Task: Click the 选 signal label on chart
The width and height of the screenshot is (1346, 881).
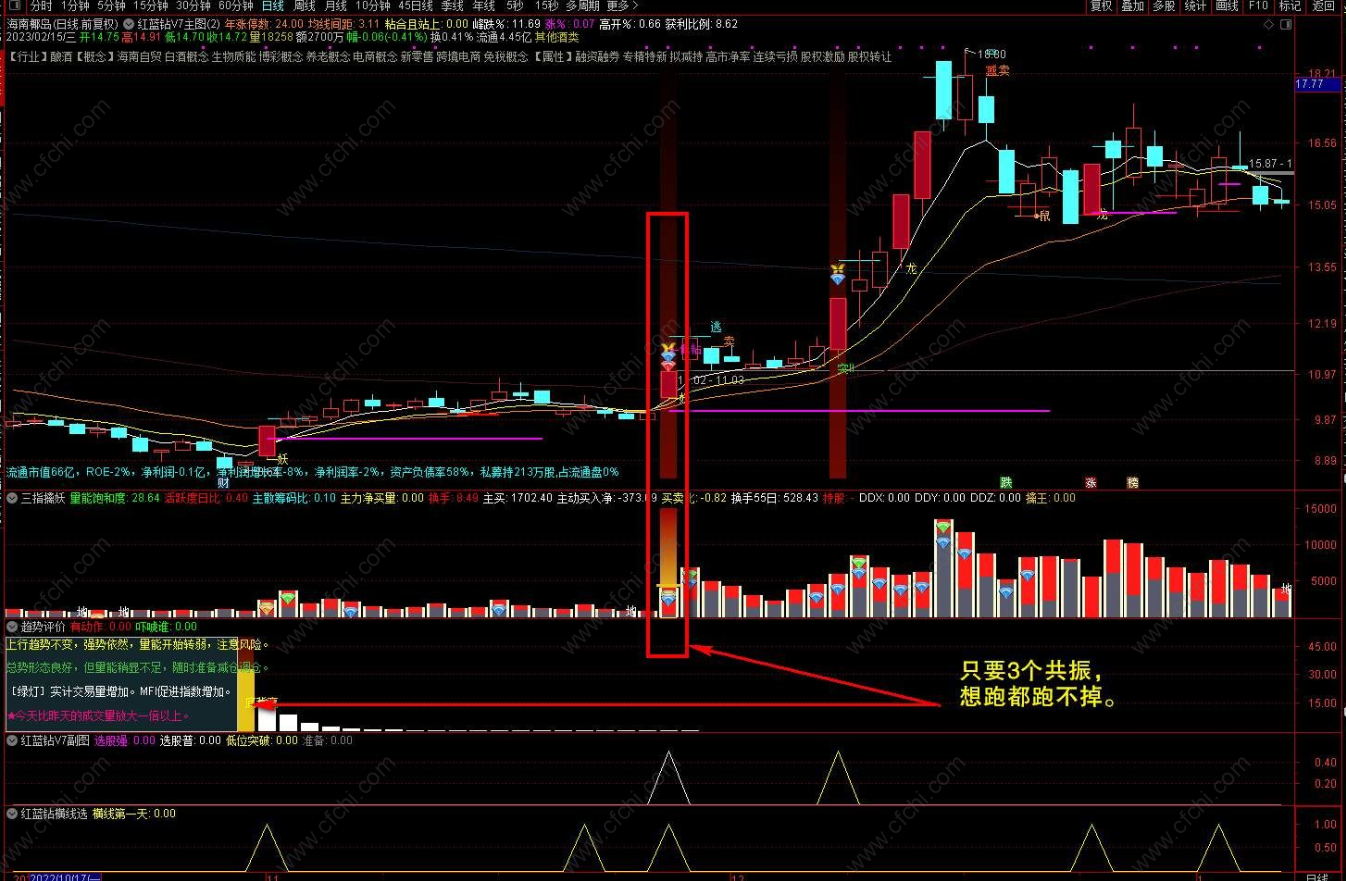Action: [x=716, y=327]
